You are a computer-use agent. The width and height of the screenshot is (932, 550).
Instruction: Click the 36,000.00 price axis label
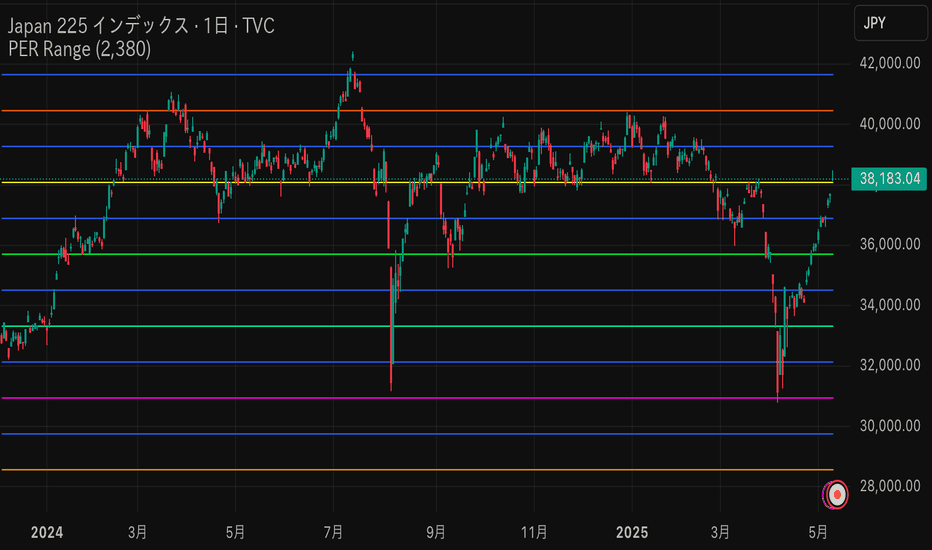pyautogui.click(x=890, y=244)
